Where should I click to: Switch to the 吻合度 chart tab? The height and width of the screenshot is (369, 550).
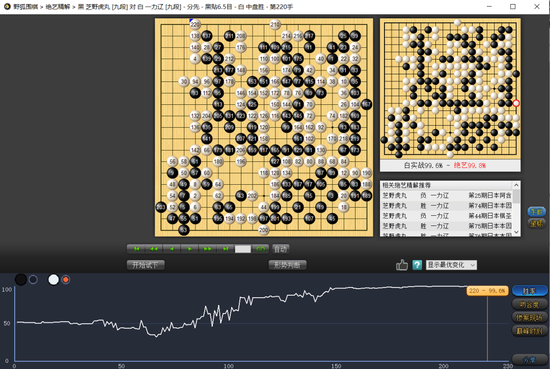tap(530, 304)
